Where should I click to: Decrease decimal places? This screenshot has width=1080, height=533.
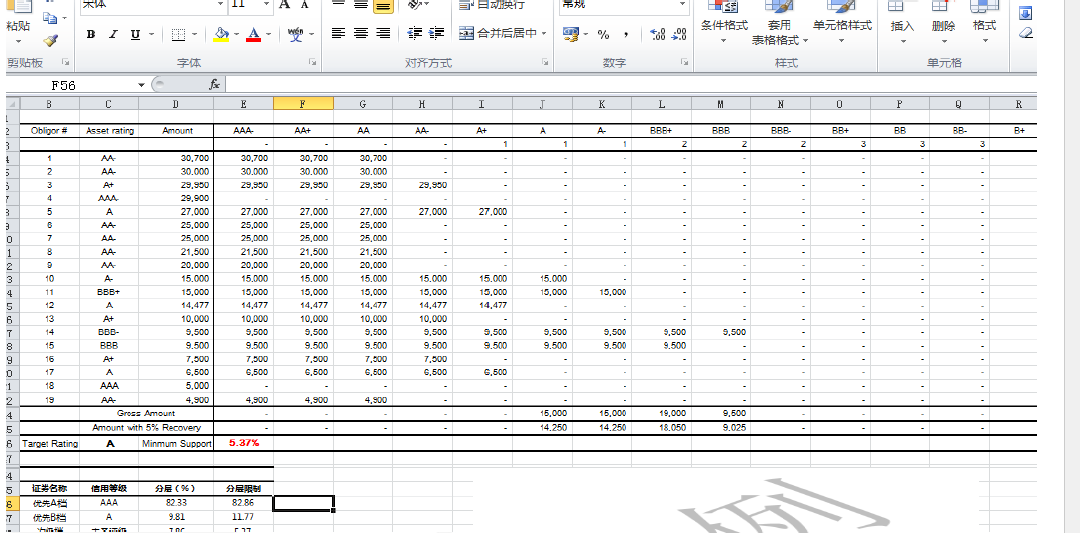click(x=679, y=34)
